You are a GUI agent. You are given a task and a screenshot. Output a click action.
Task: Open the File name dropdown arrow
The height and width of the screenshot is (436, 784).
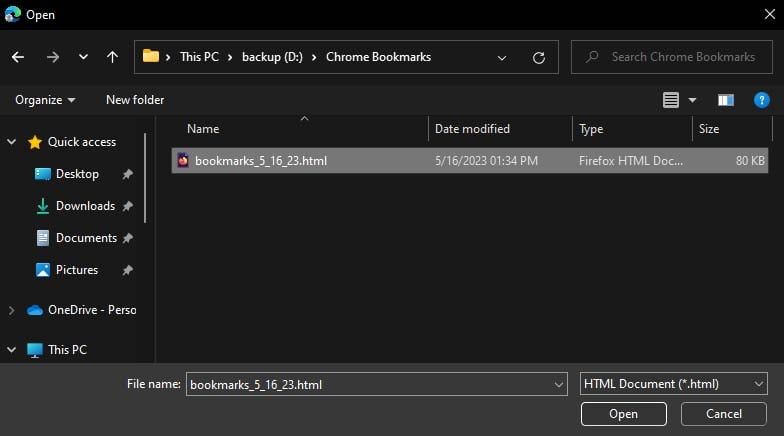pos(559,384)
